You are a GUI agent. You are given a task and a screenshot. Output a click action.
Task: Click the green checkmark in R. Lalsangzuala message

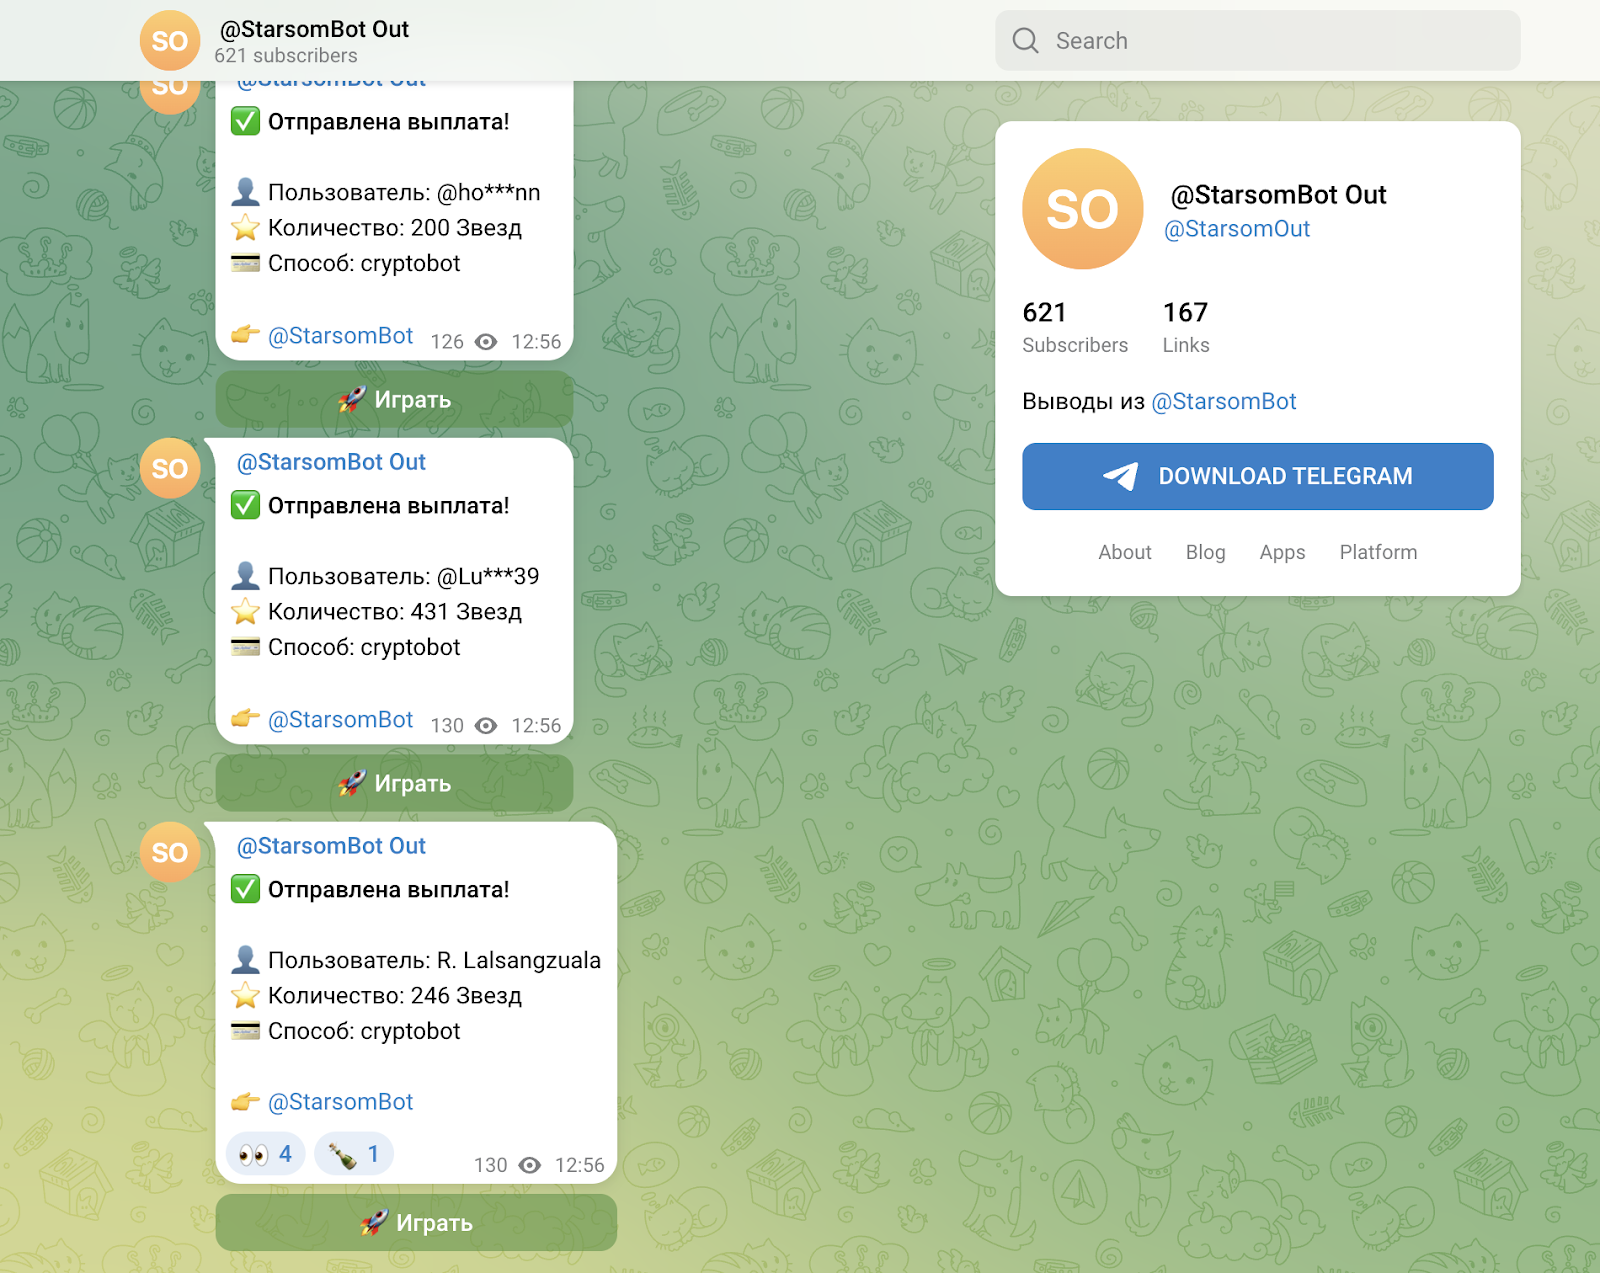tap(245, 889)
